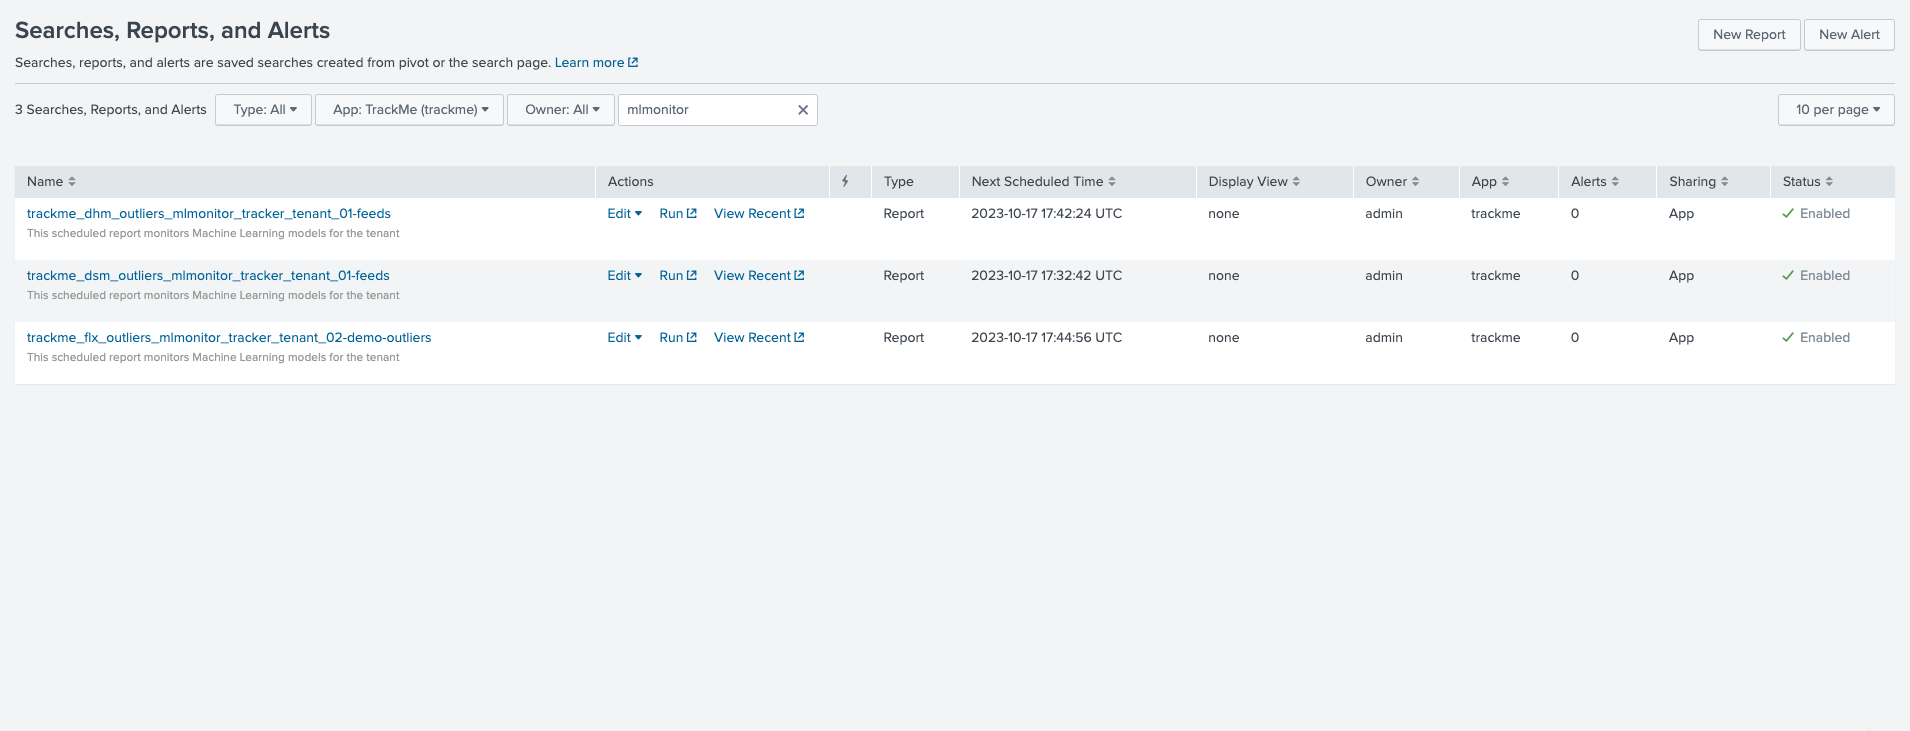Open Edit menu for trackme_flx_outliers report
1910x731 pixels.
(624, 338)
